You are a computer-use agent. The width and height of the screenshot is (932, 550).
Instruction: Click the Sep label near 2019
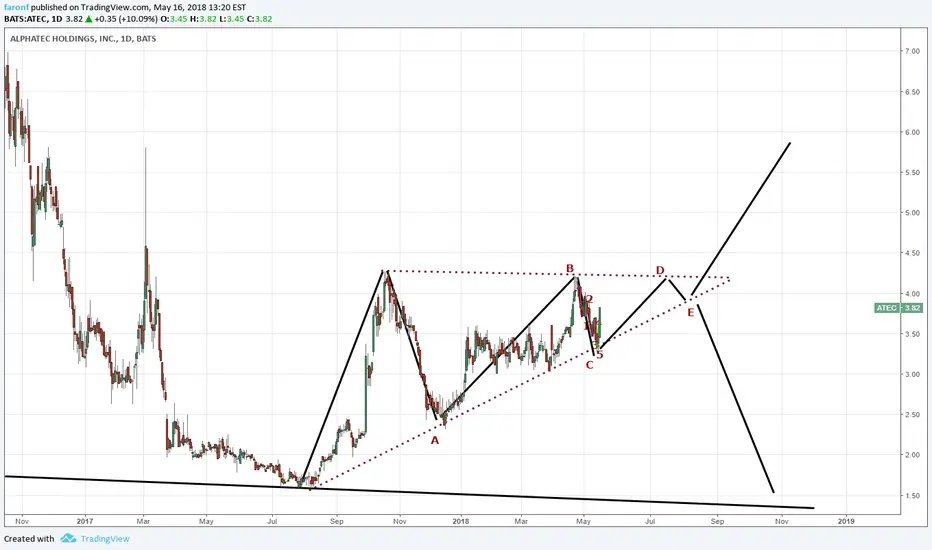(x=717, y=521)
